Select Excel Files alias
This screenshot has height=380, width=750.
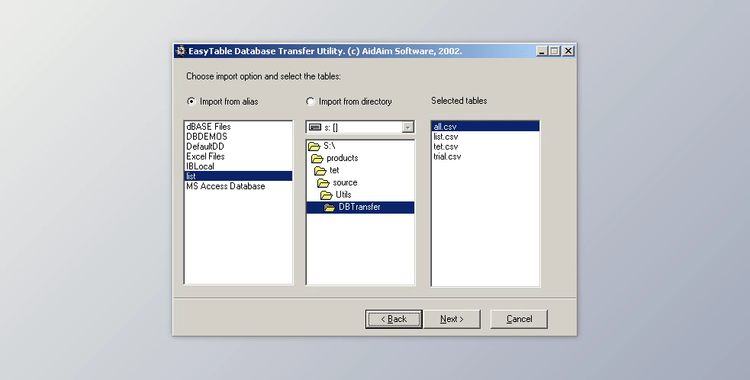click(x=238, y=156)
